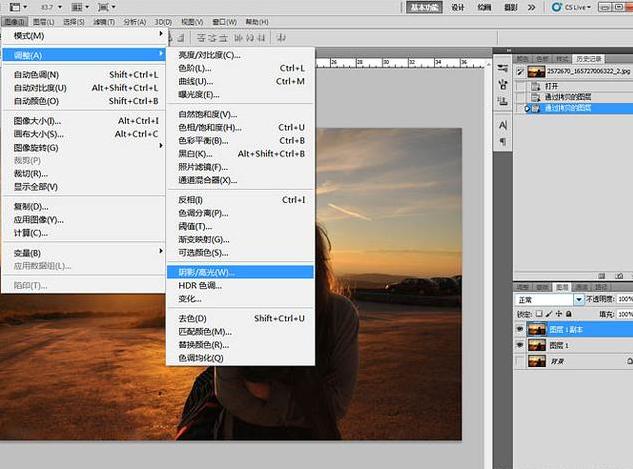Show the 背景 layer via its visibility box
Screen dimensions: 633x469
click(x=520, y=361)
